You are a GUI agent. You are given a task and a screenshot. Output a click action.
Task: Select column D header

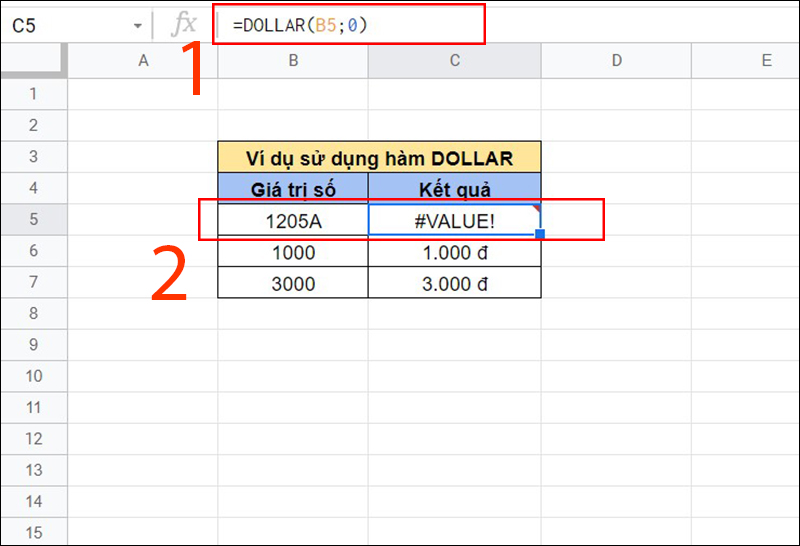coord(616,61)
